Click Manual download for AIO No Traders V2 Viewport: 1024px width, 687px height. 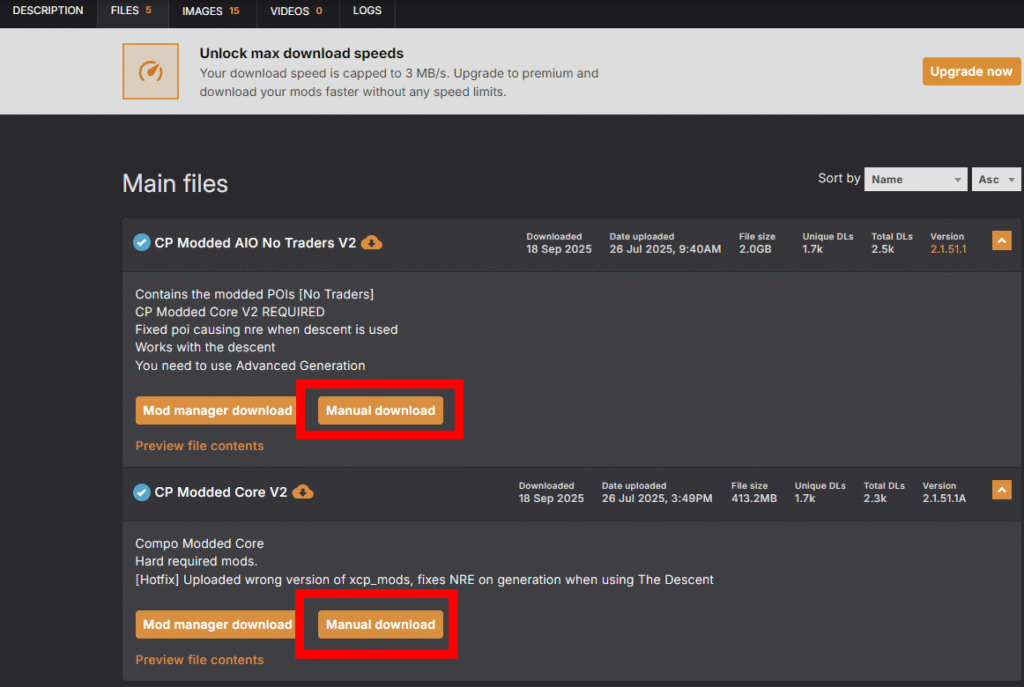click(x=380, y=410)
